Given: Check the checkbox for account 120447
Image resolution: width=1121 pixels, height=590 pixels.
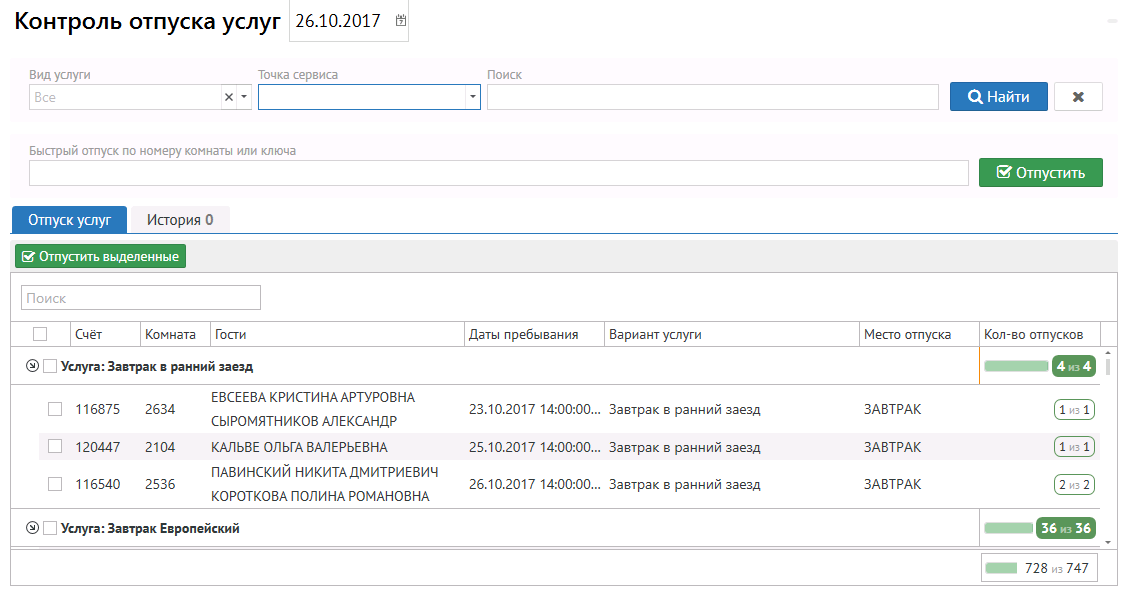Looking at the screenshot, I should (x=55, y=446).
